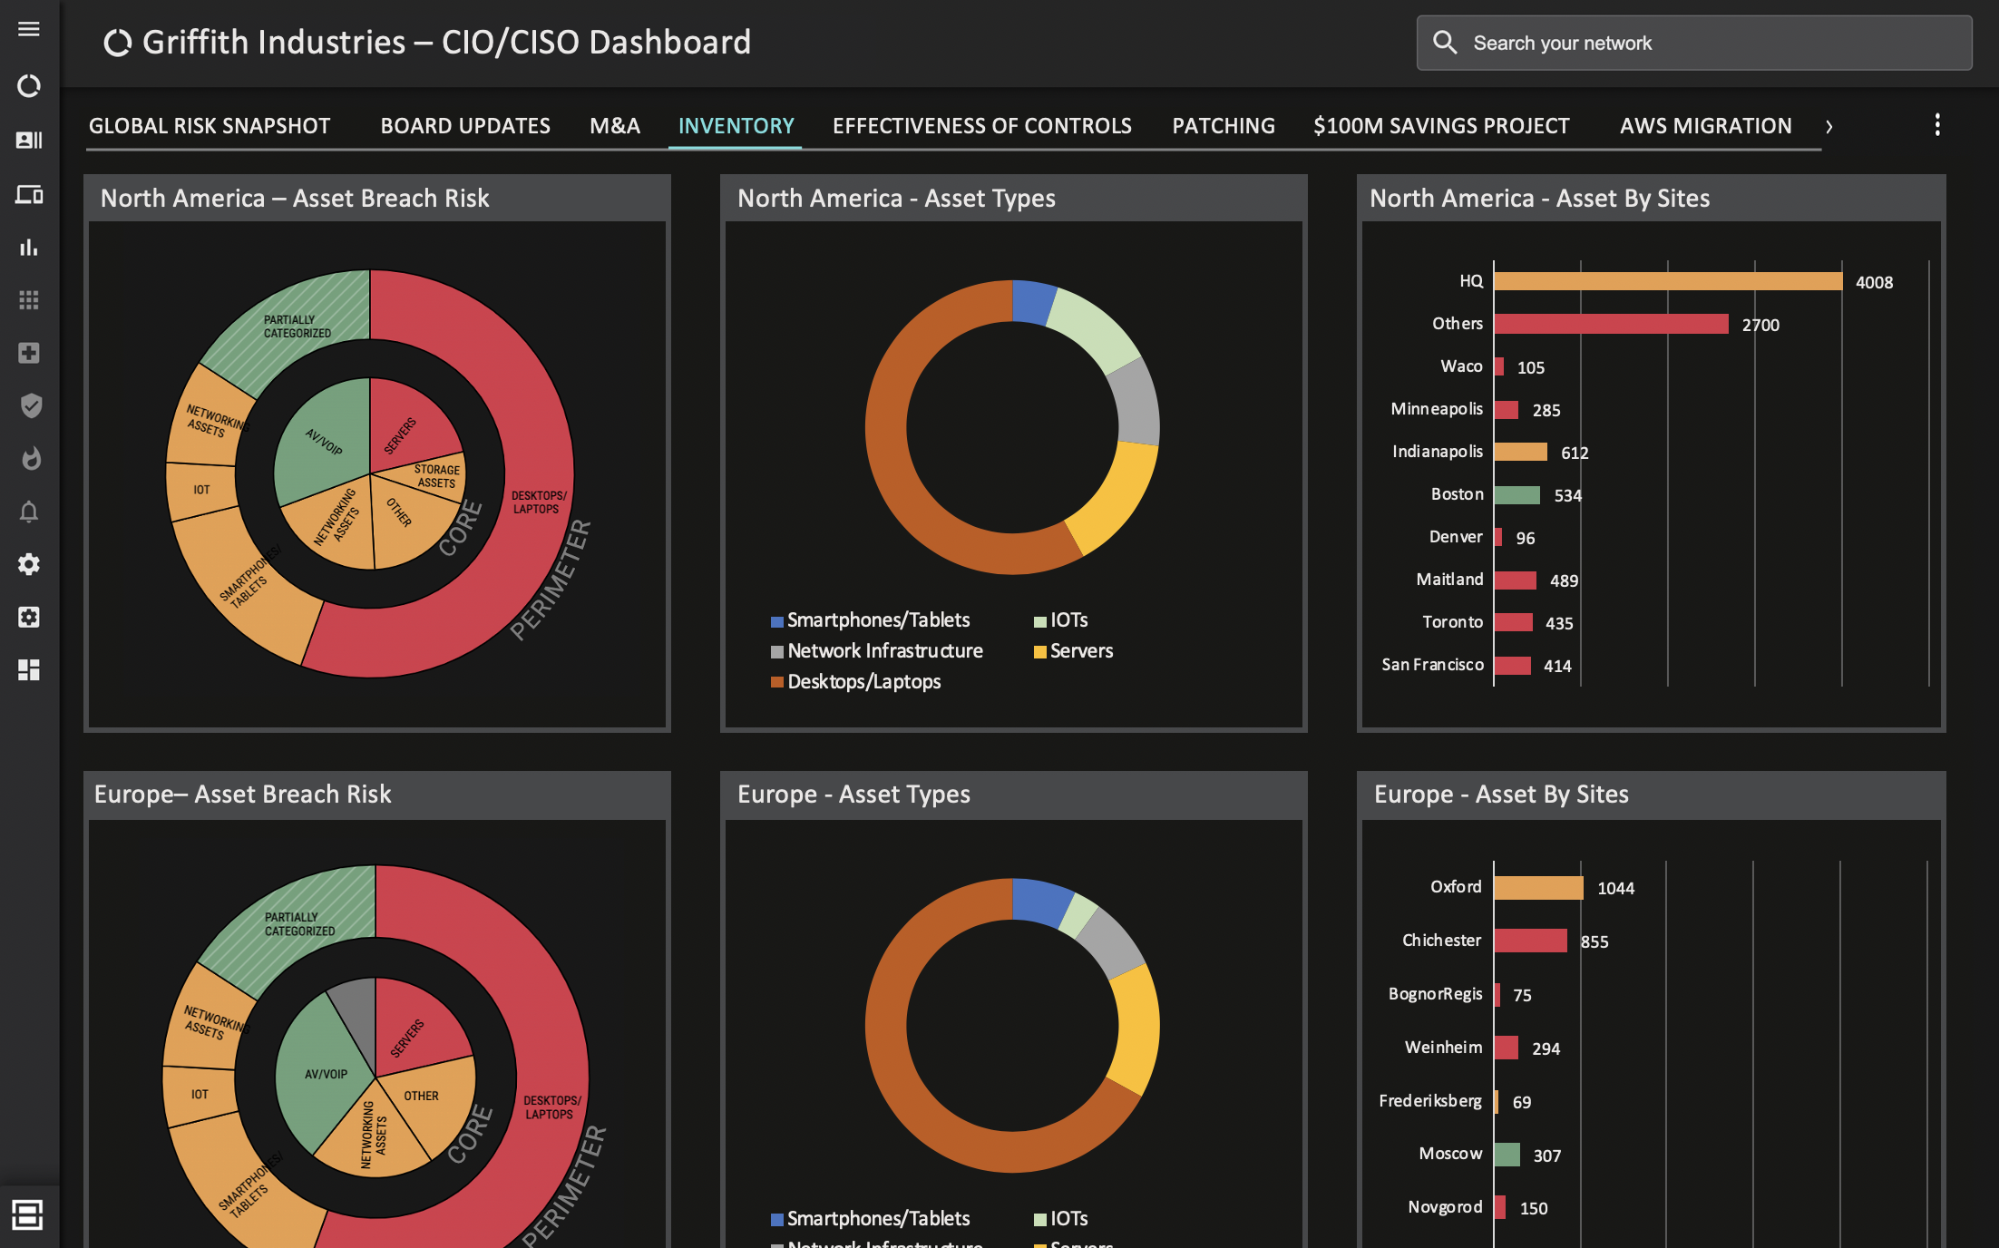This screenshot has height=1249, width=1999.
Task: Click the Frederiksberg site label
Action: pyautogui.click(x=1430, y=1101)
